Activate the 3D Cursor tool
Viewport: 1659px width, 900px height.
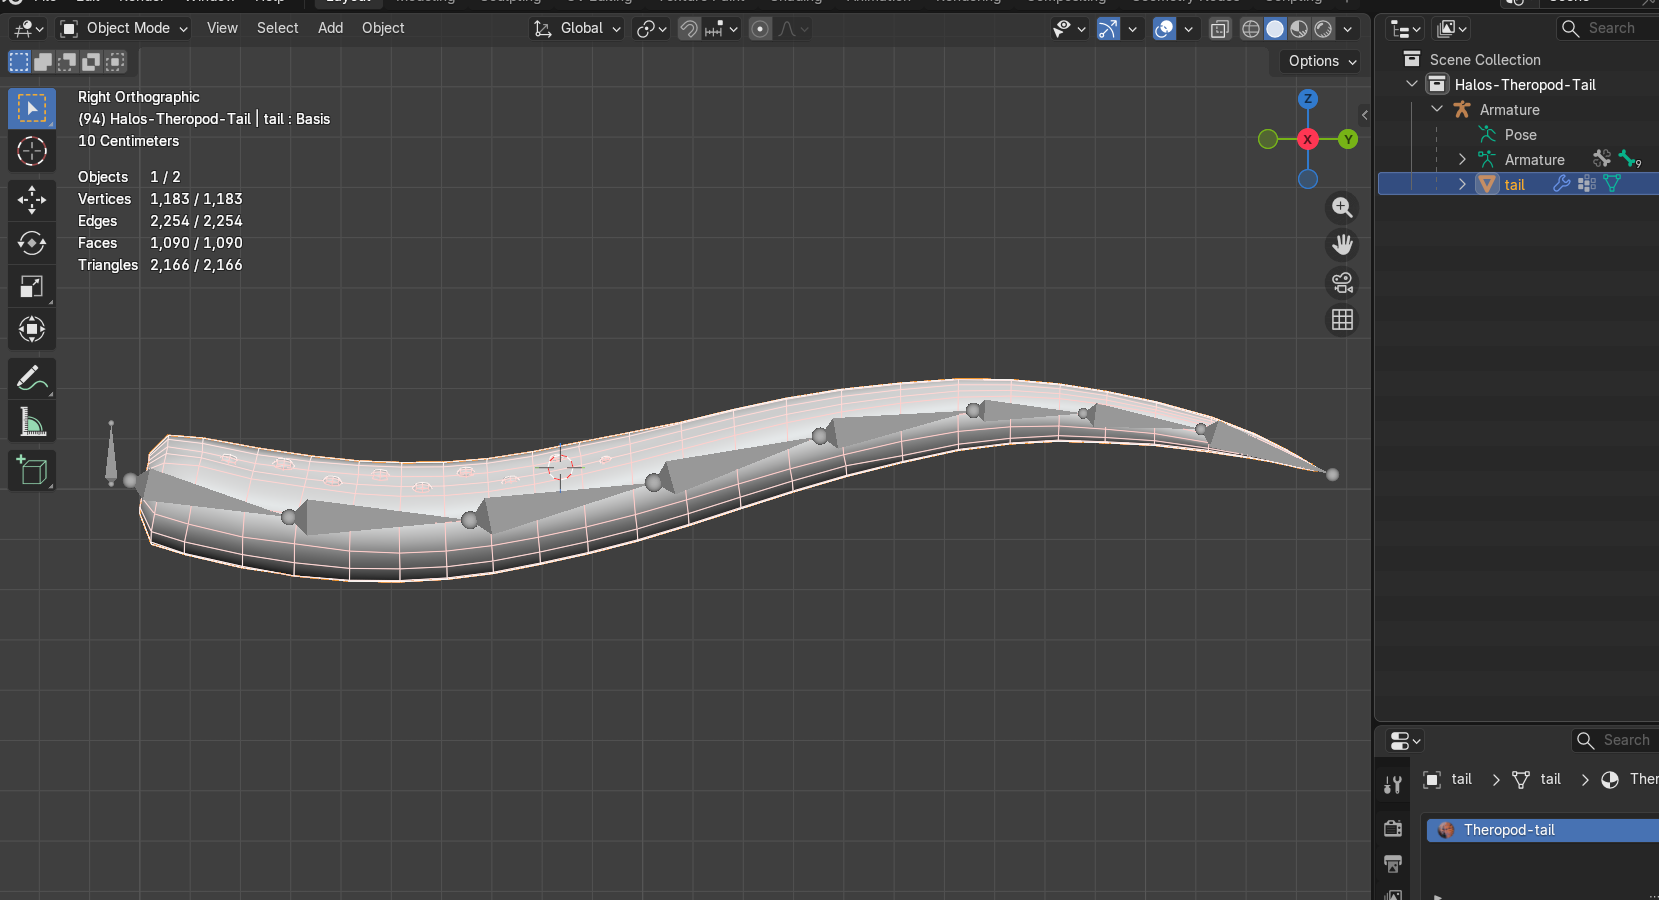(x=32, y=151)
